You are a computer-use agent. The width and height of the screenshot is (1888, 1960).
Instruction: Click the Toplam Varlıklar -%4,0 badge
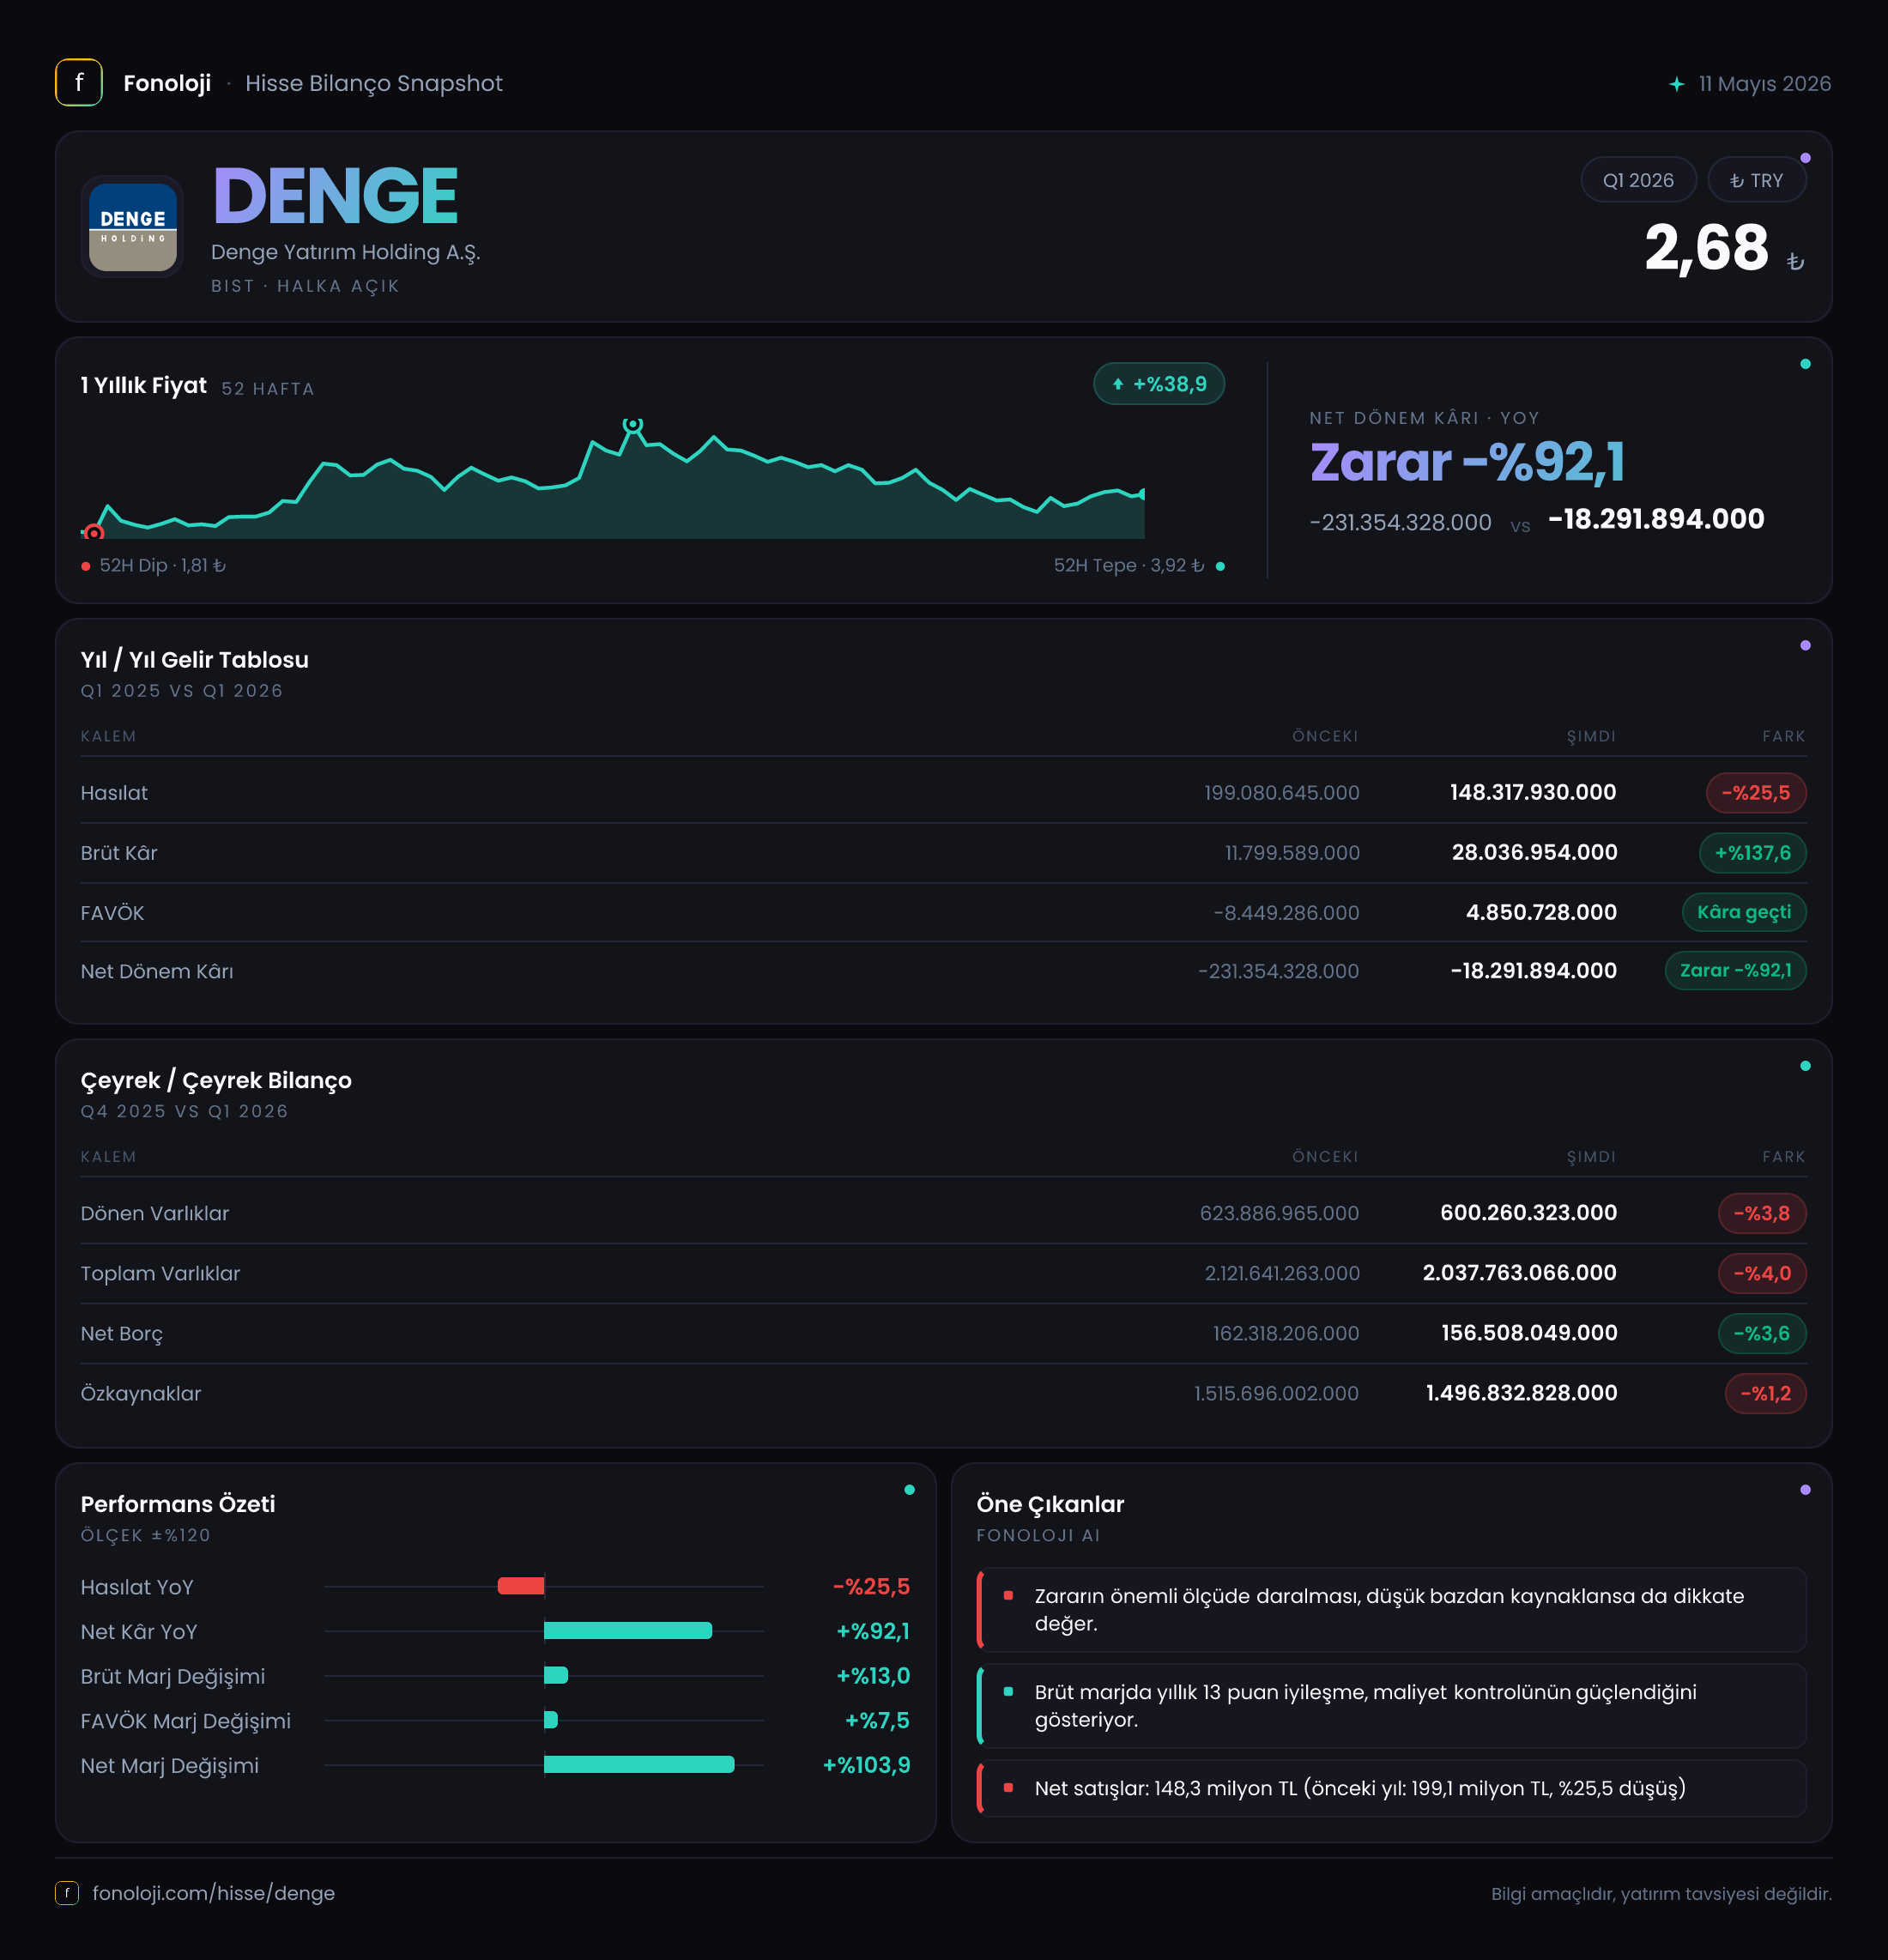point(1762,1273)
